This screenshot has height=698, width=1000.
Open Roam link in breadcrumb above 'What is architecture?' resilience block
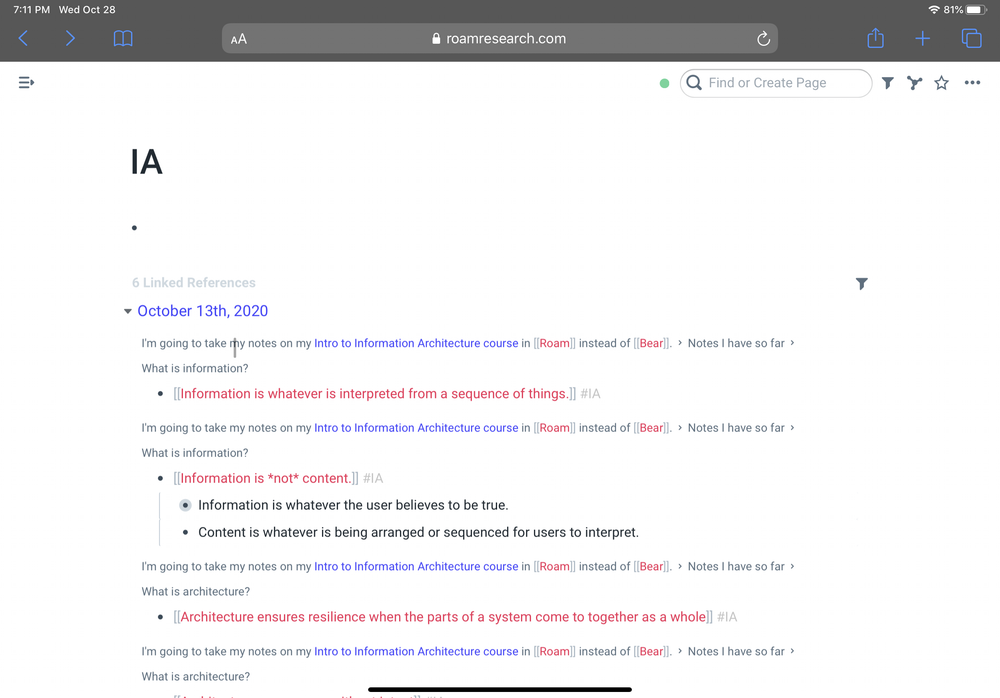[554, 567]
